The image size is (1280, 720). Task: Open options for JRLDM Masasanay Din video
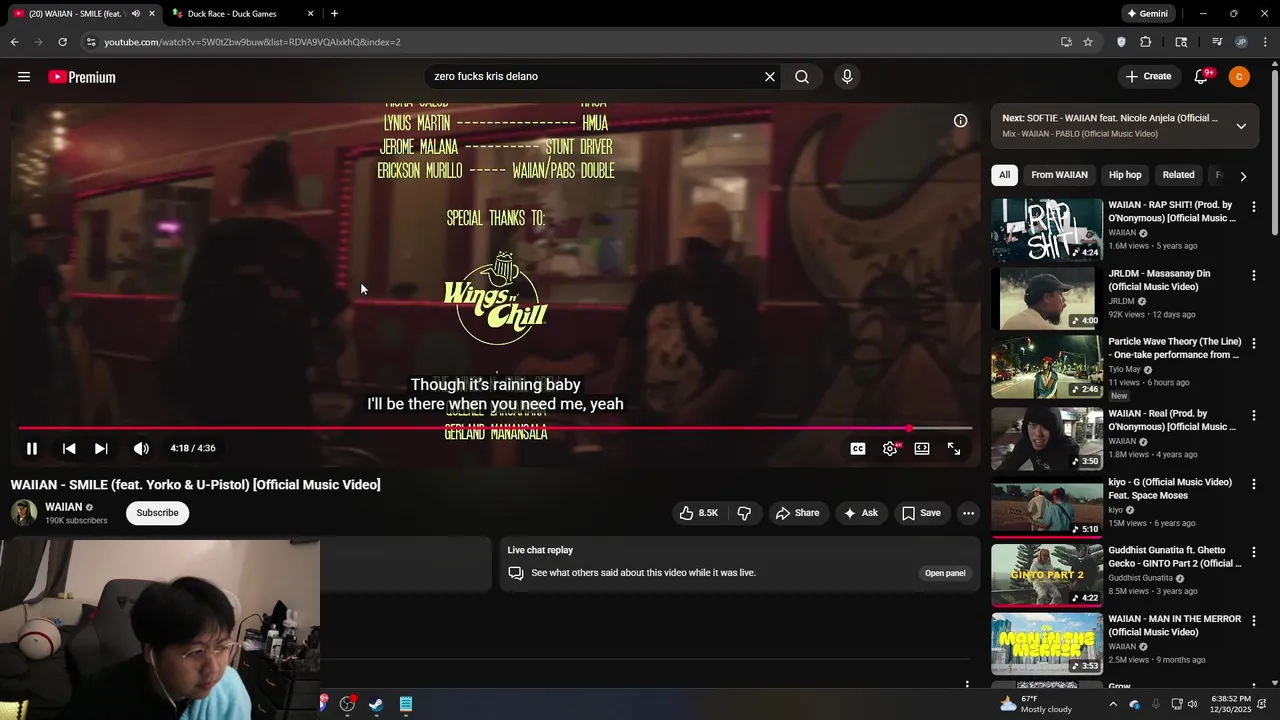[1254, 275]
